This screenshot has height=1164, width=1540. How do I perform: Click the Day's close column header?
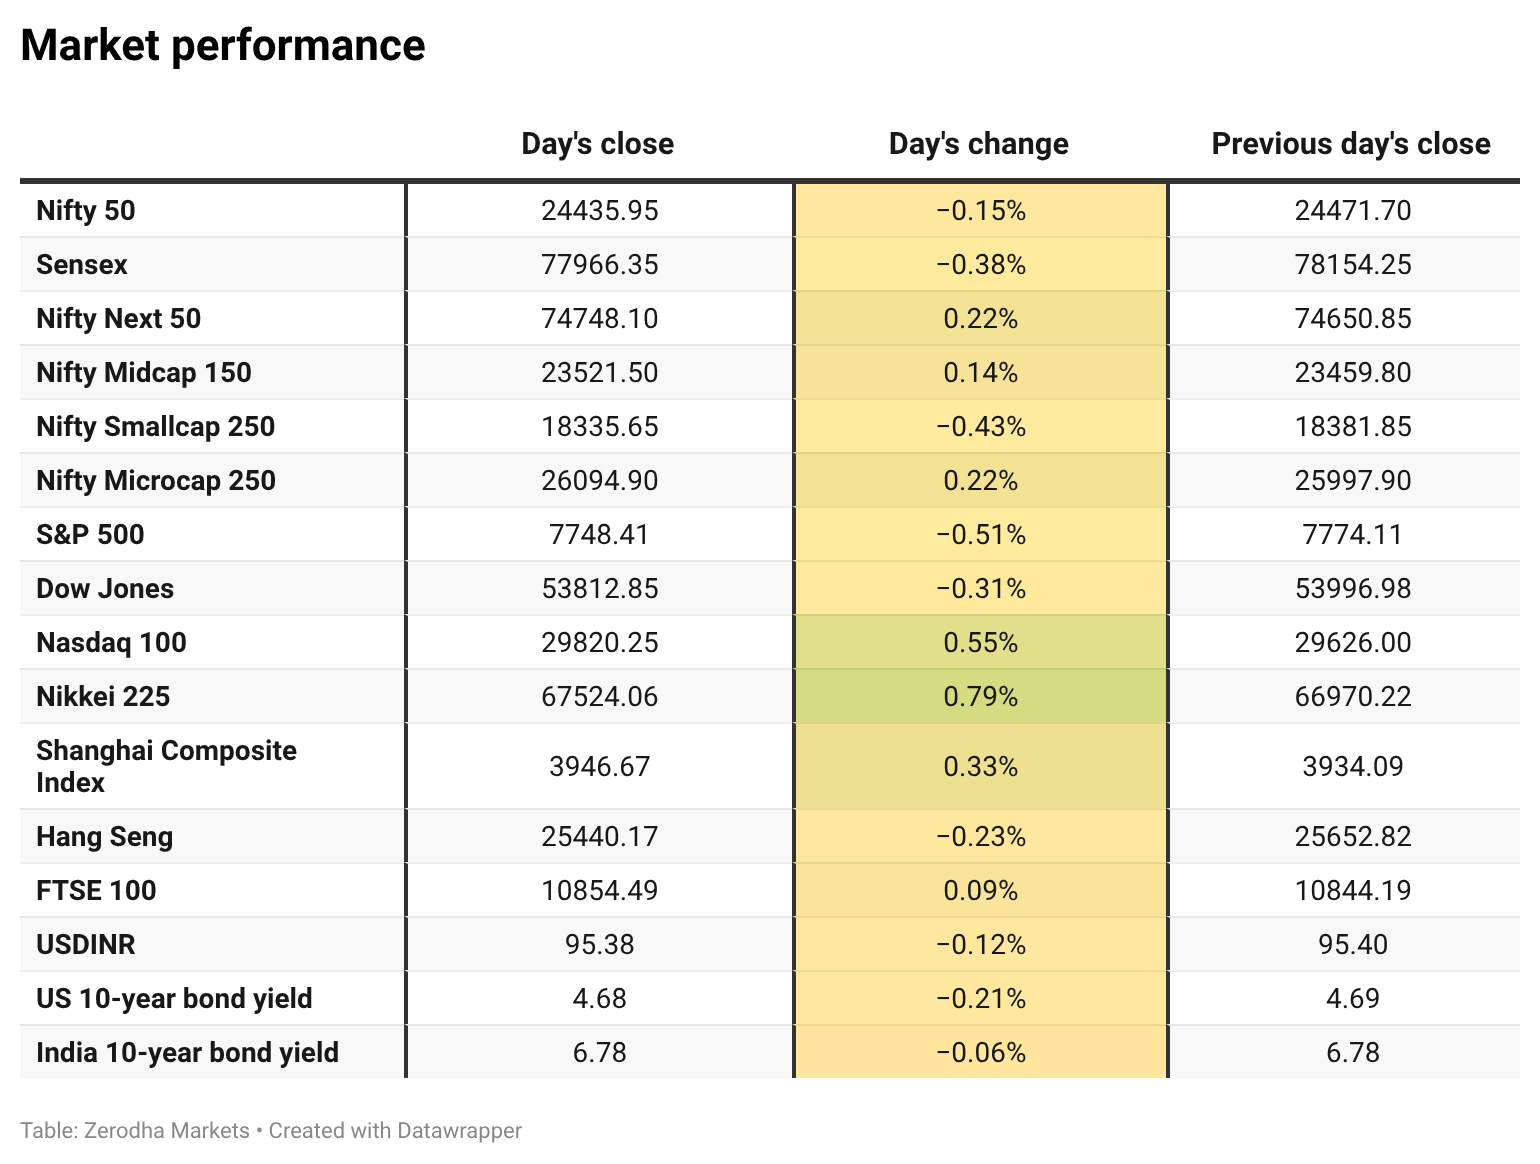click(598, 144)
